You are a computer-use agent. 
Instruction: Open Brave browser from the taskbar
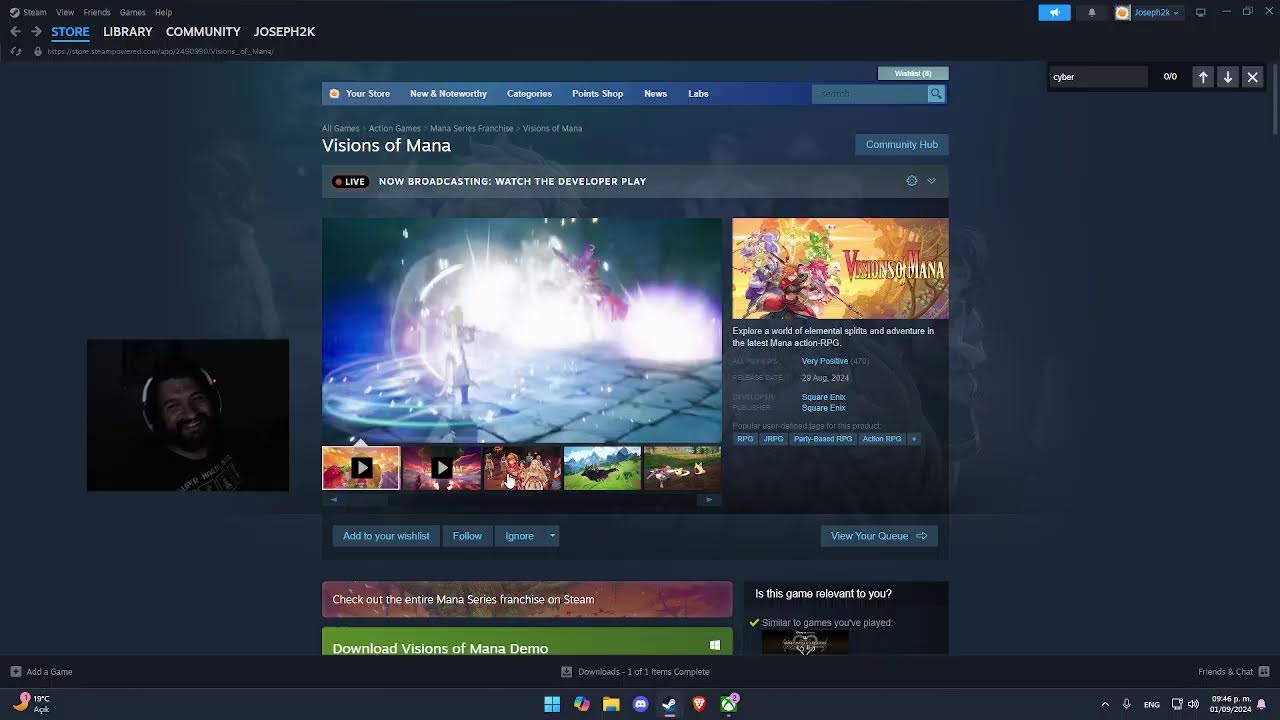click(x=699, y=704)
